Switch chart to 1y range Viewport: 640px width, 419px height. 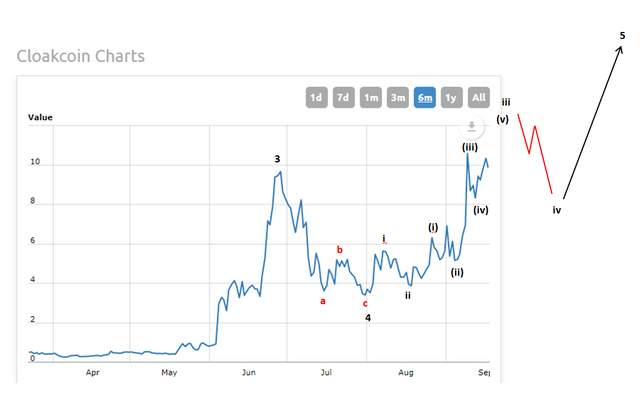452,97
